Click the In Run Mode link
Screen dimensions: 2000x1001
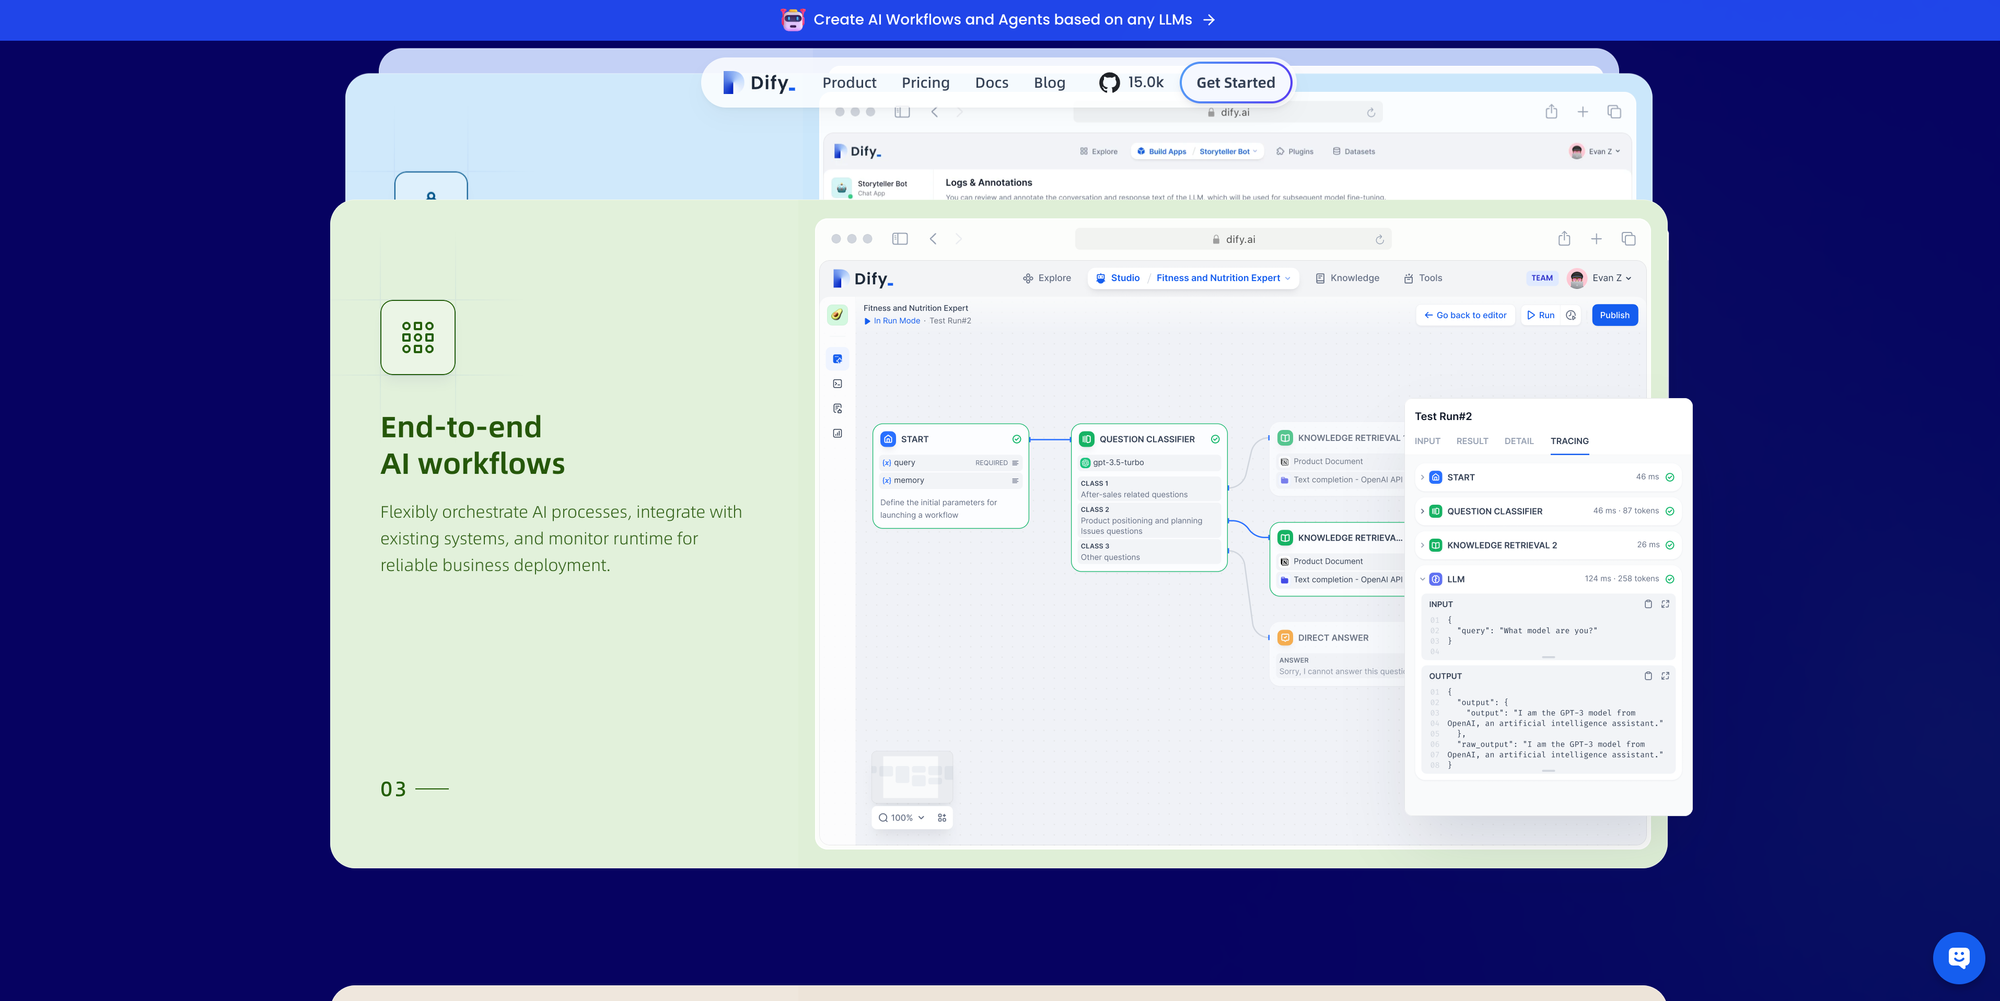point(892,321)
